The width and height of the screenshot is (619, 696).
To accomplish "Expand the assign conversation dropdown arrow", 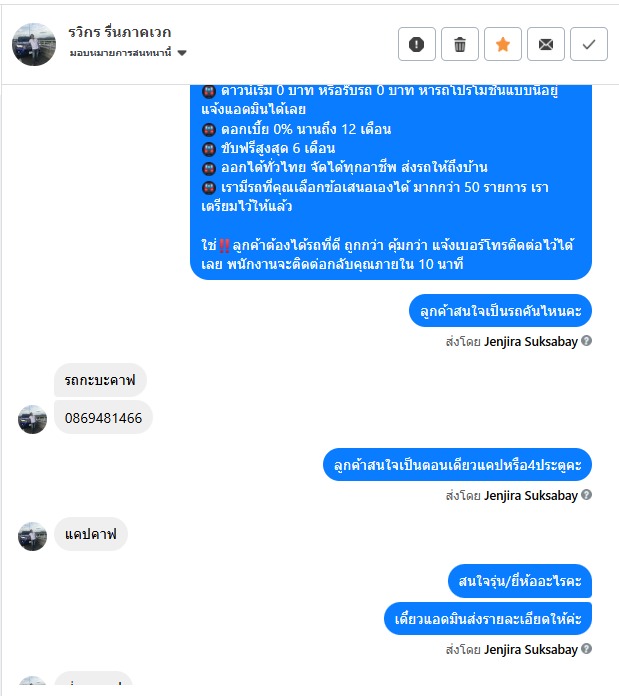I will point(181,53).
